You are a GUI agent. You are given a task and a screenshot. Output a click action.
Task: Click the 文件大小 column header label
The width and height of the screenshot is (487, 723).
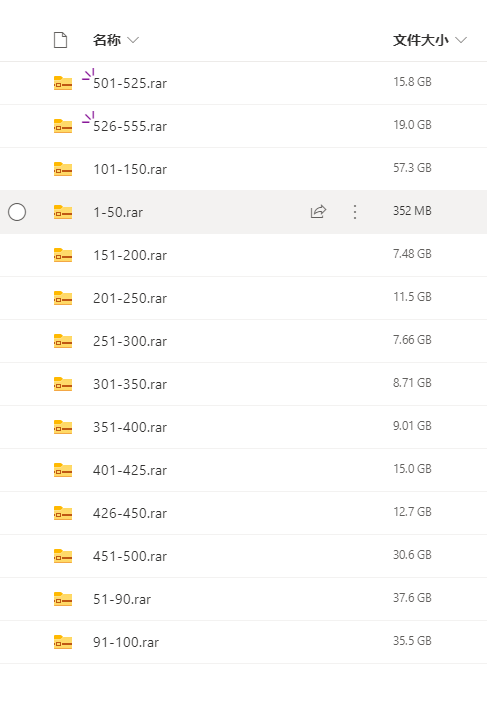coord(421,40)
